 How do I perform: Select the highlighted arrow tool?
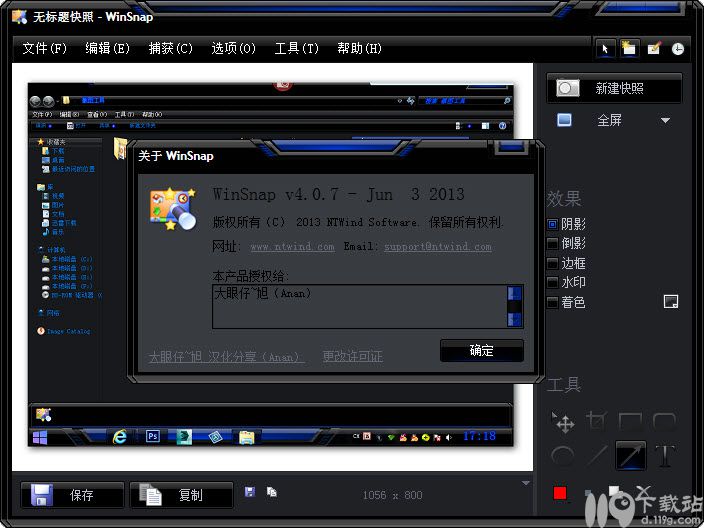pyautogui.click(x=630, y=456)
